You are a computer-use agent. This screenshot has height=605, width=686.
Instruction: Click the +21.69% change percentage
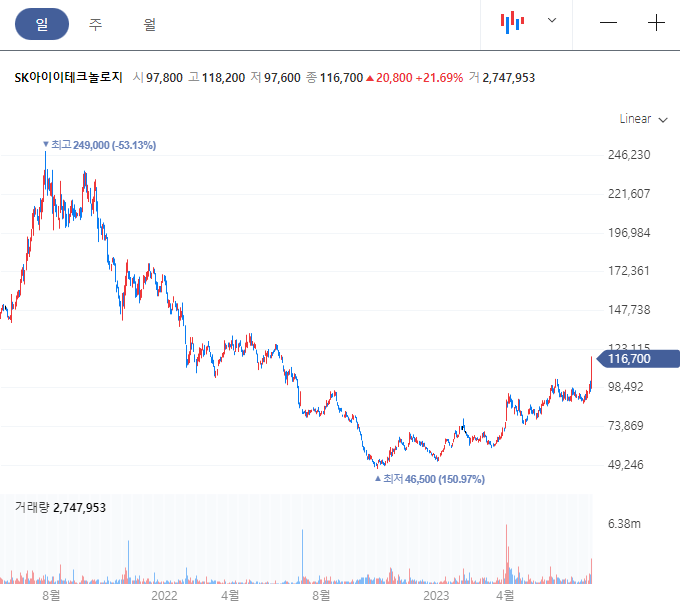click(439, 78)
